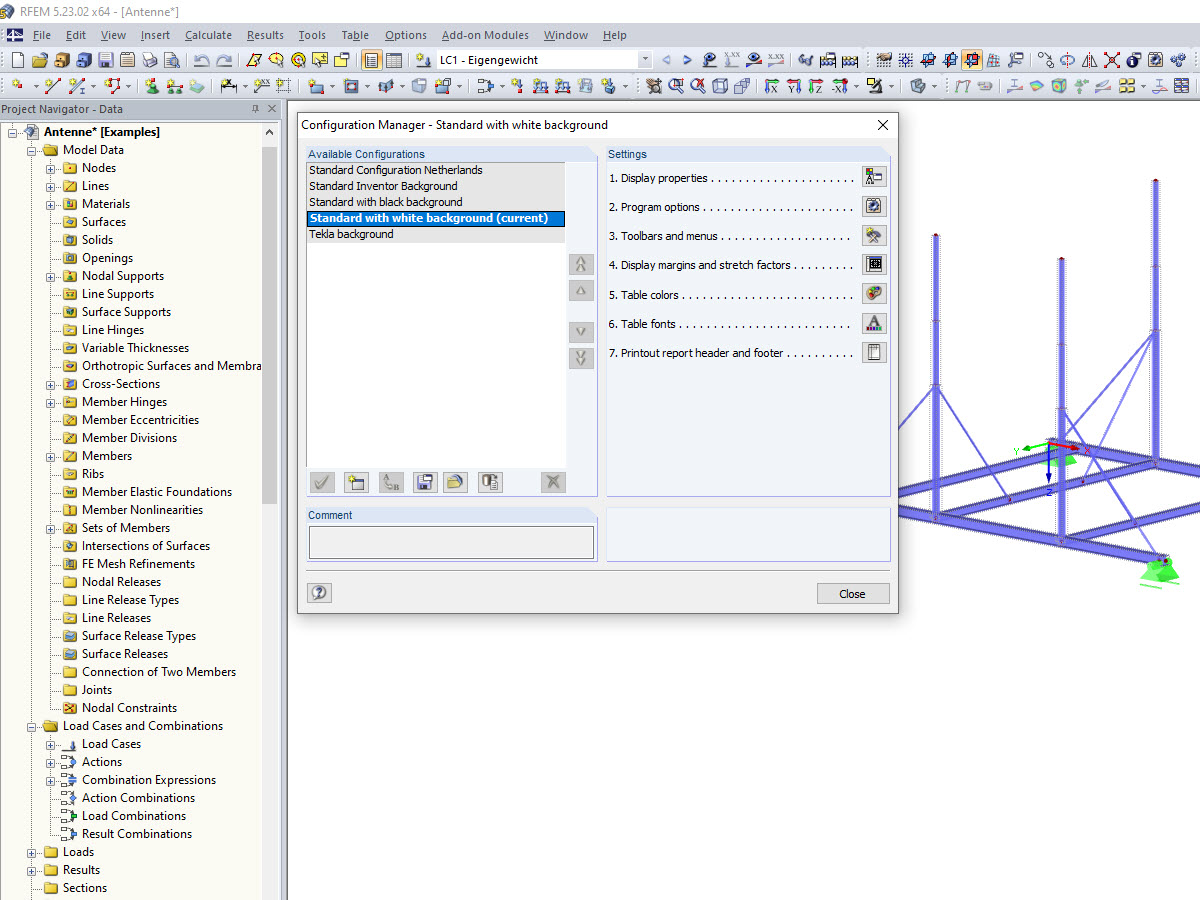Click the new configuration icon below the list
Image resolution: width=1200 pixels, height=900 pixels.
pos(355,482)
